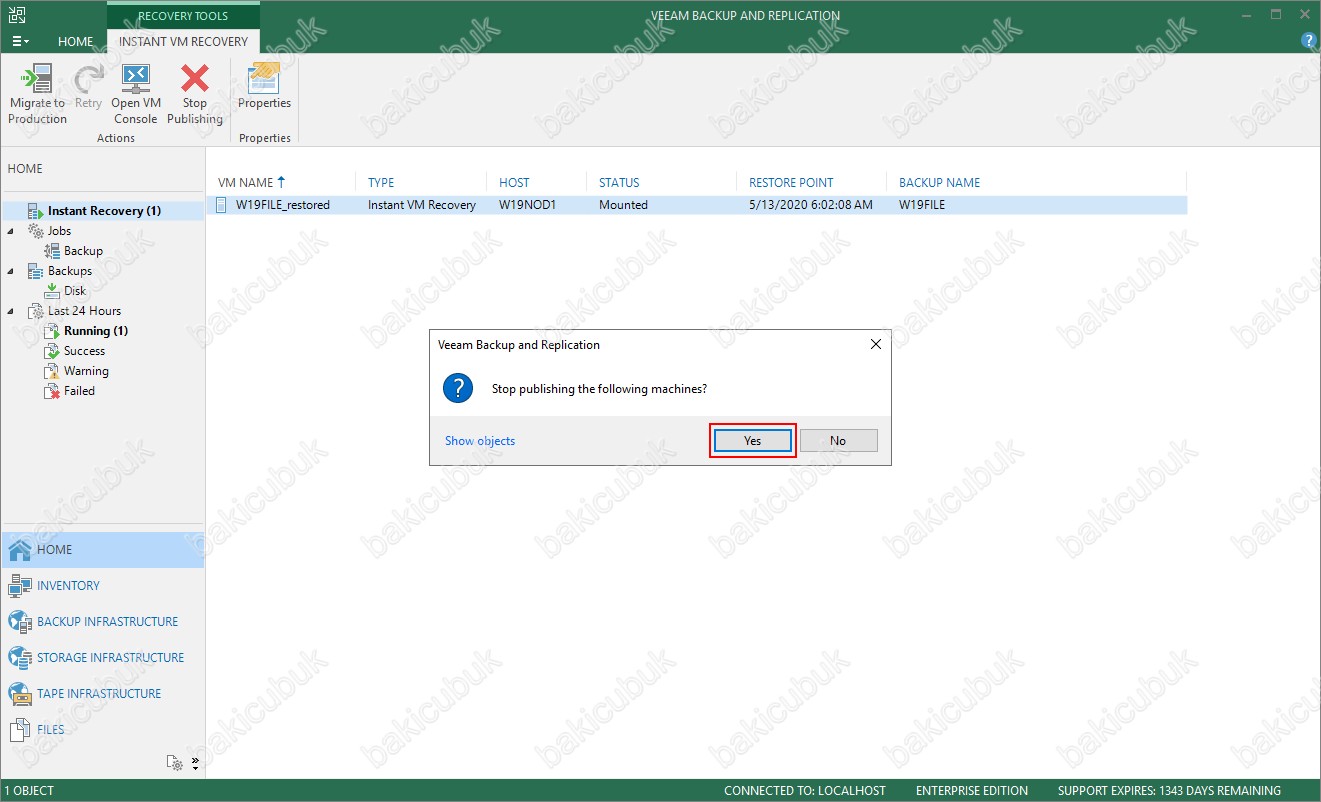Select the Failed node
The image size is (1321, 802).
[79, 391]
